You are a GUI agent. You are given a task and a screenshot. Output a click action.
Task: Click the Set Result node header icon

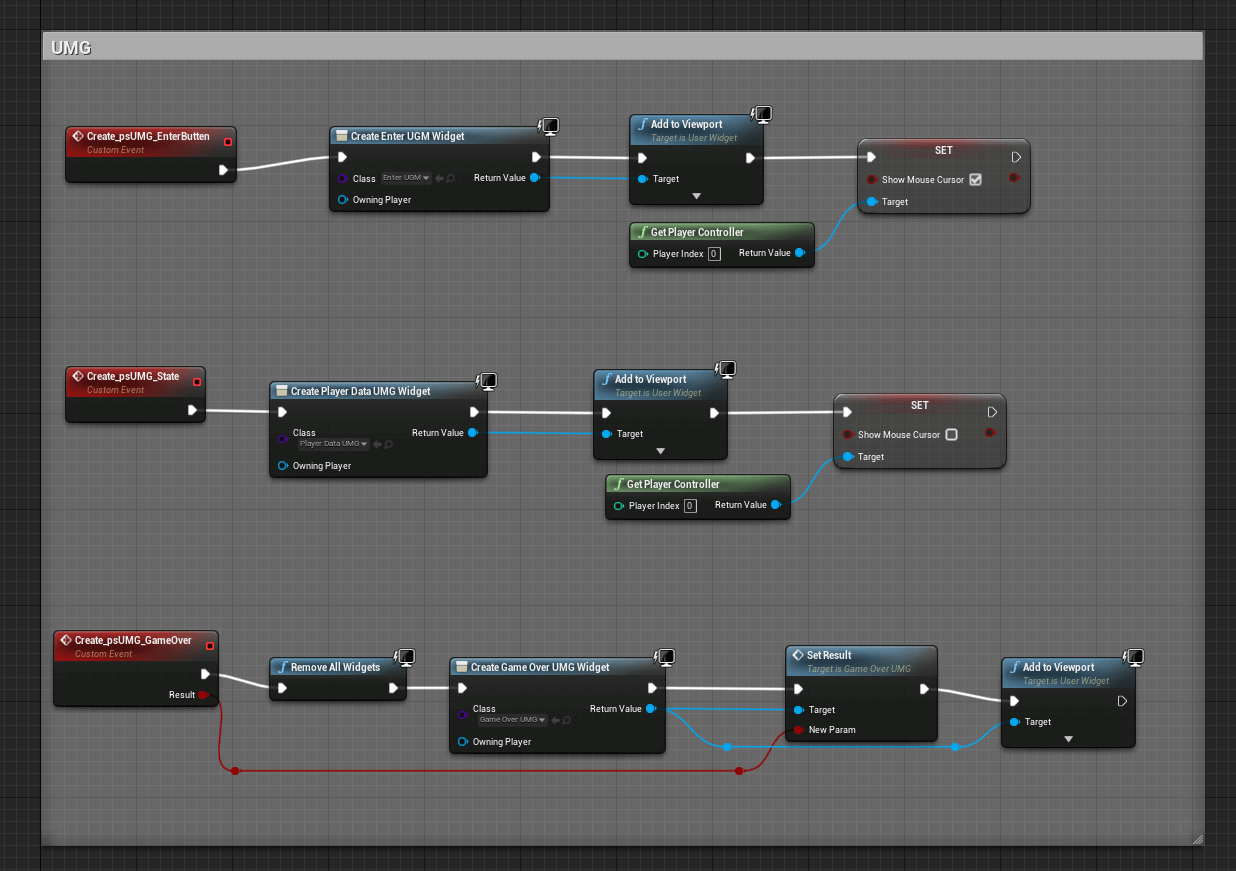click(798, 655)
